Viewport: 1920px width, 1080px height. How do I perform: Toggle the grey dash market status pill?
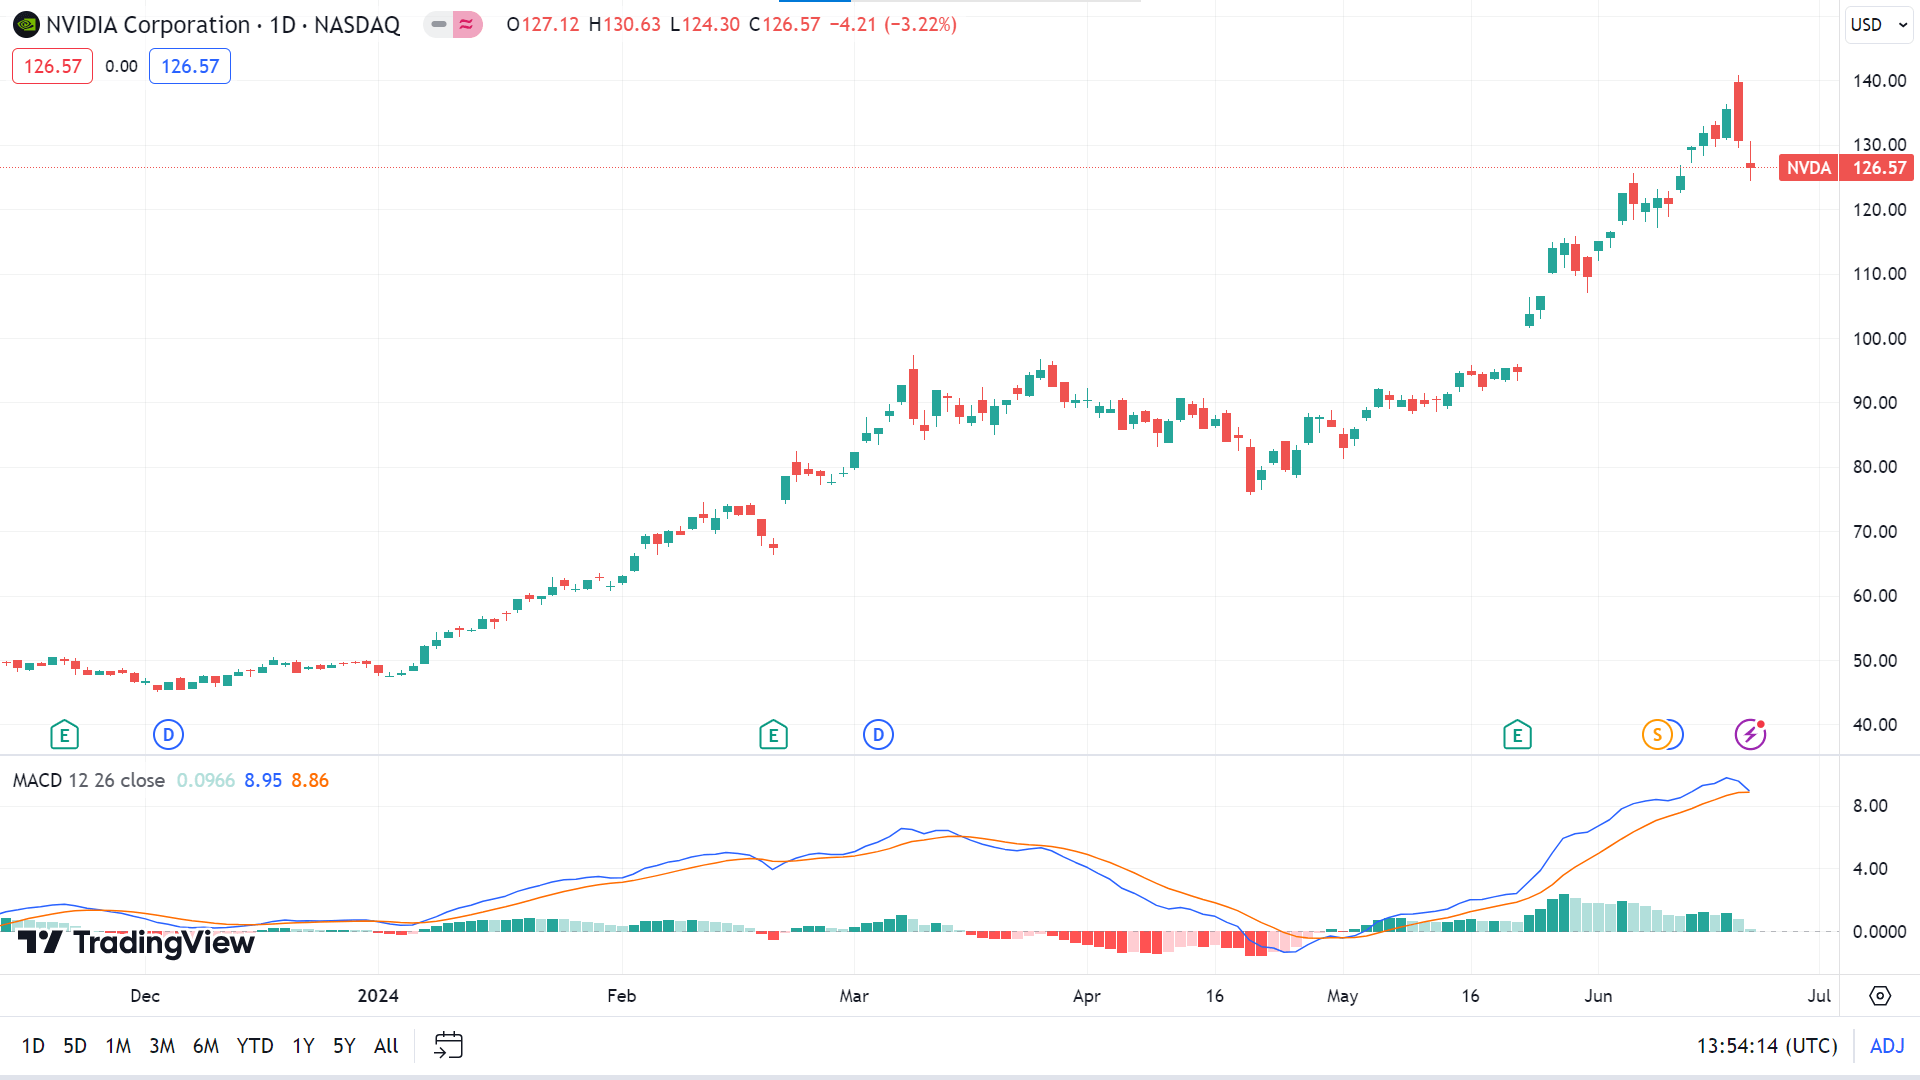pyautogui.click(x=438, y=24)
